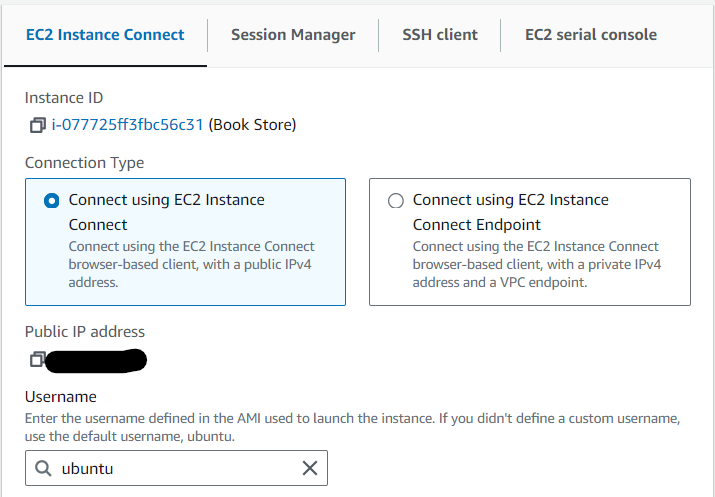
Task: Switch to the Session Manager tab
Action: coord(293,35)
